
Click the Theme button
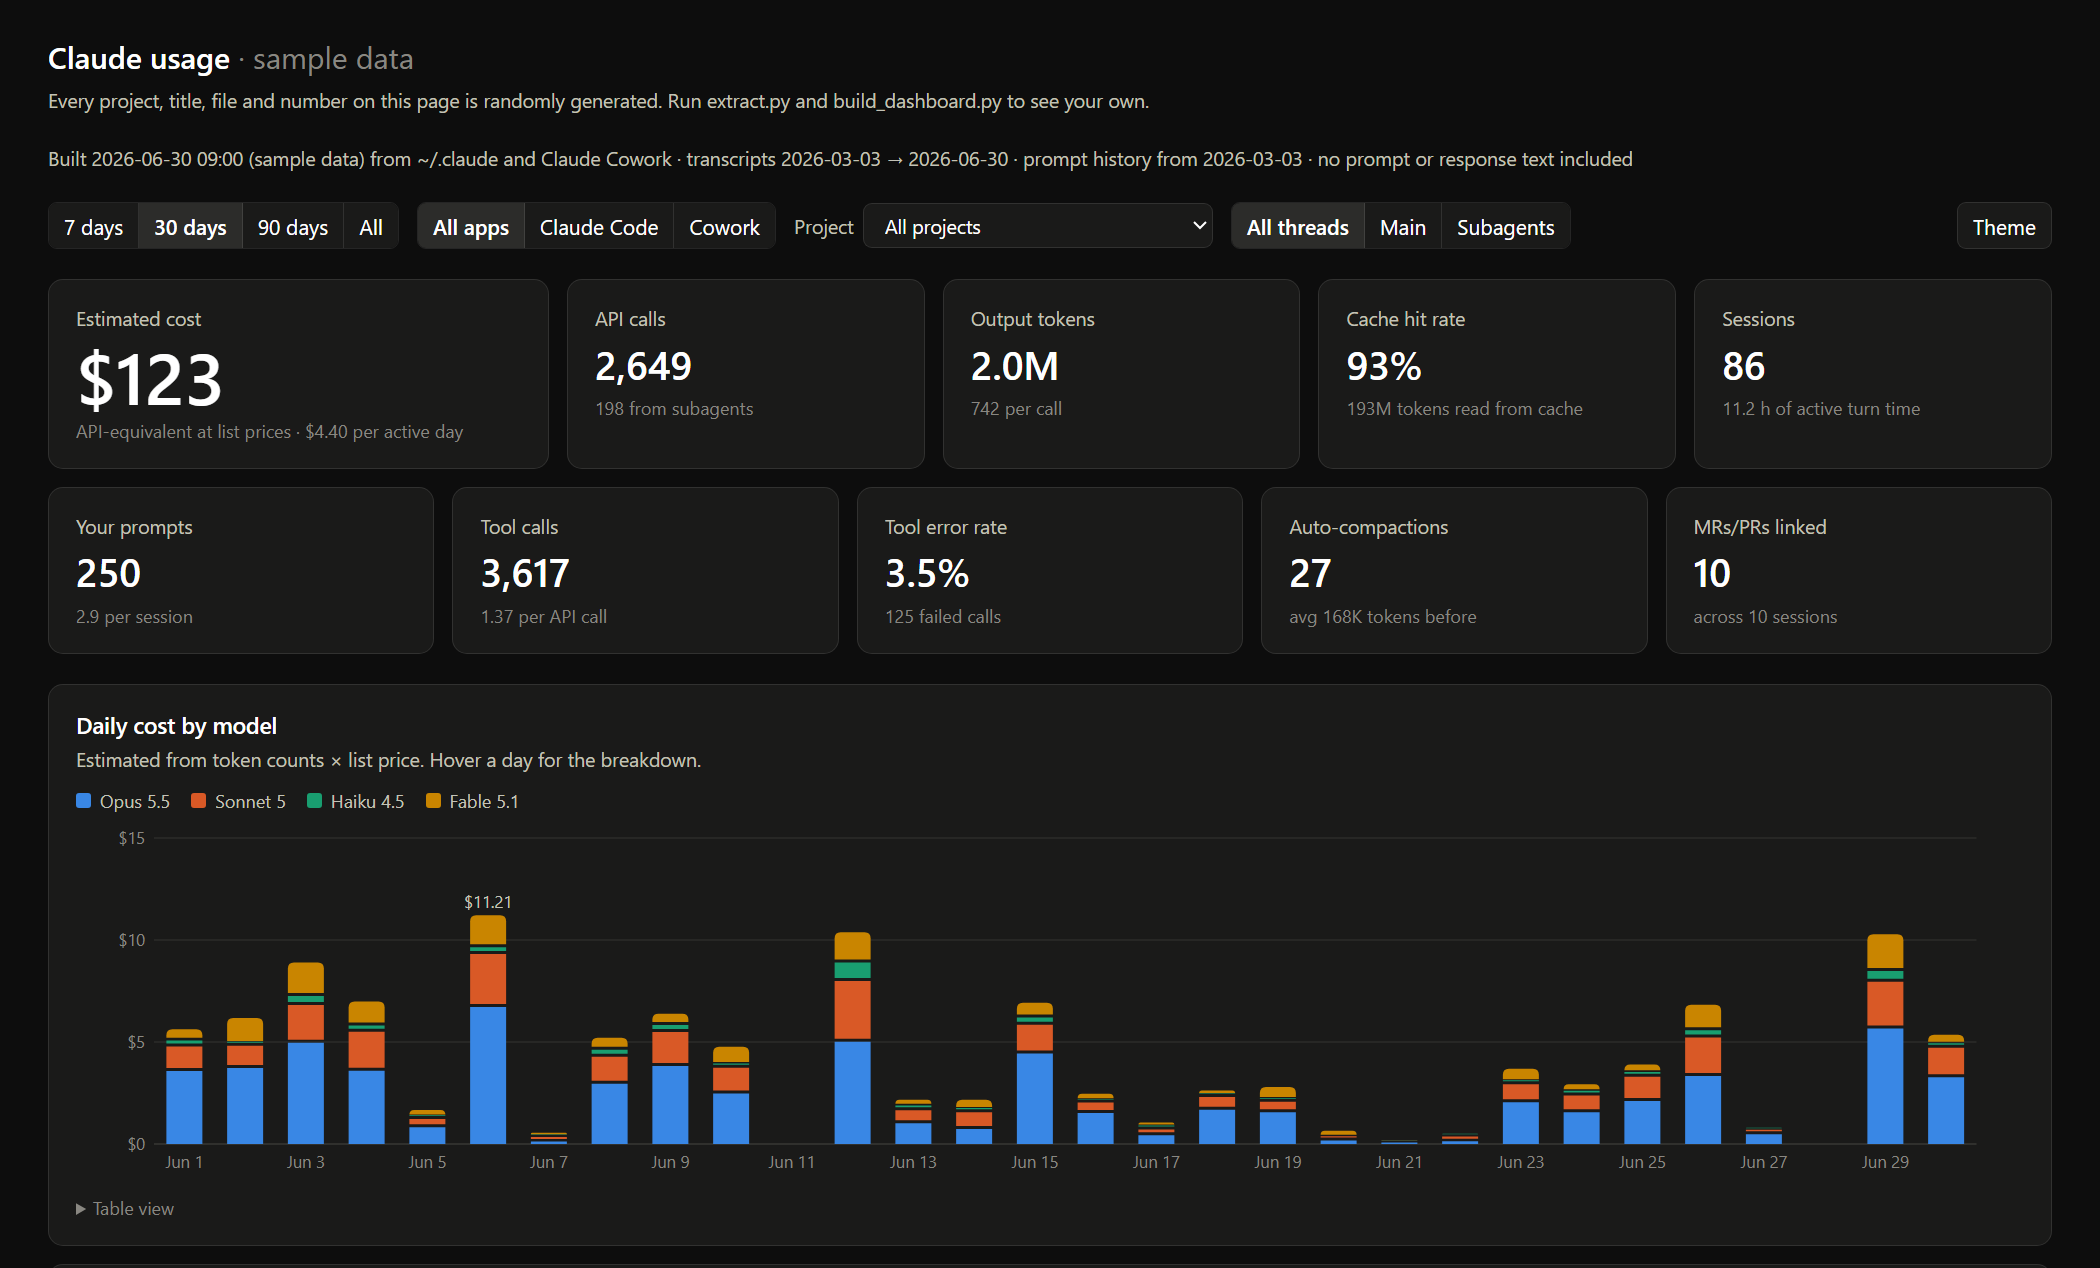pyautogui.click(x=2004, y=227)
